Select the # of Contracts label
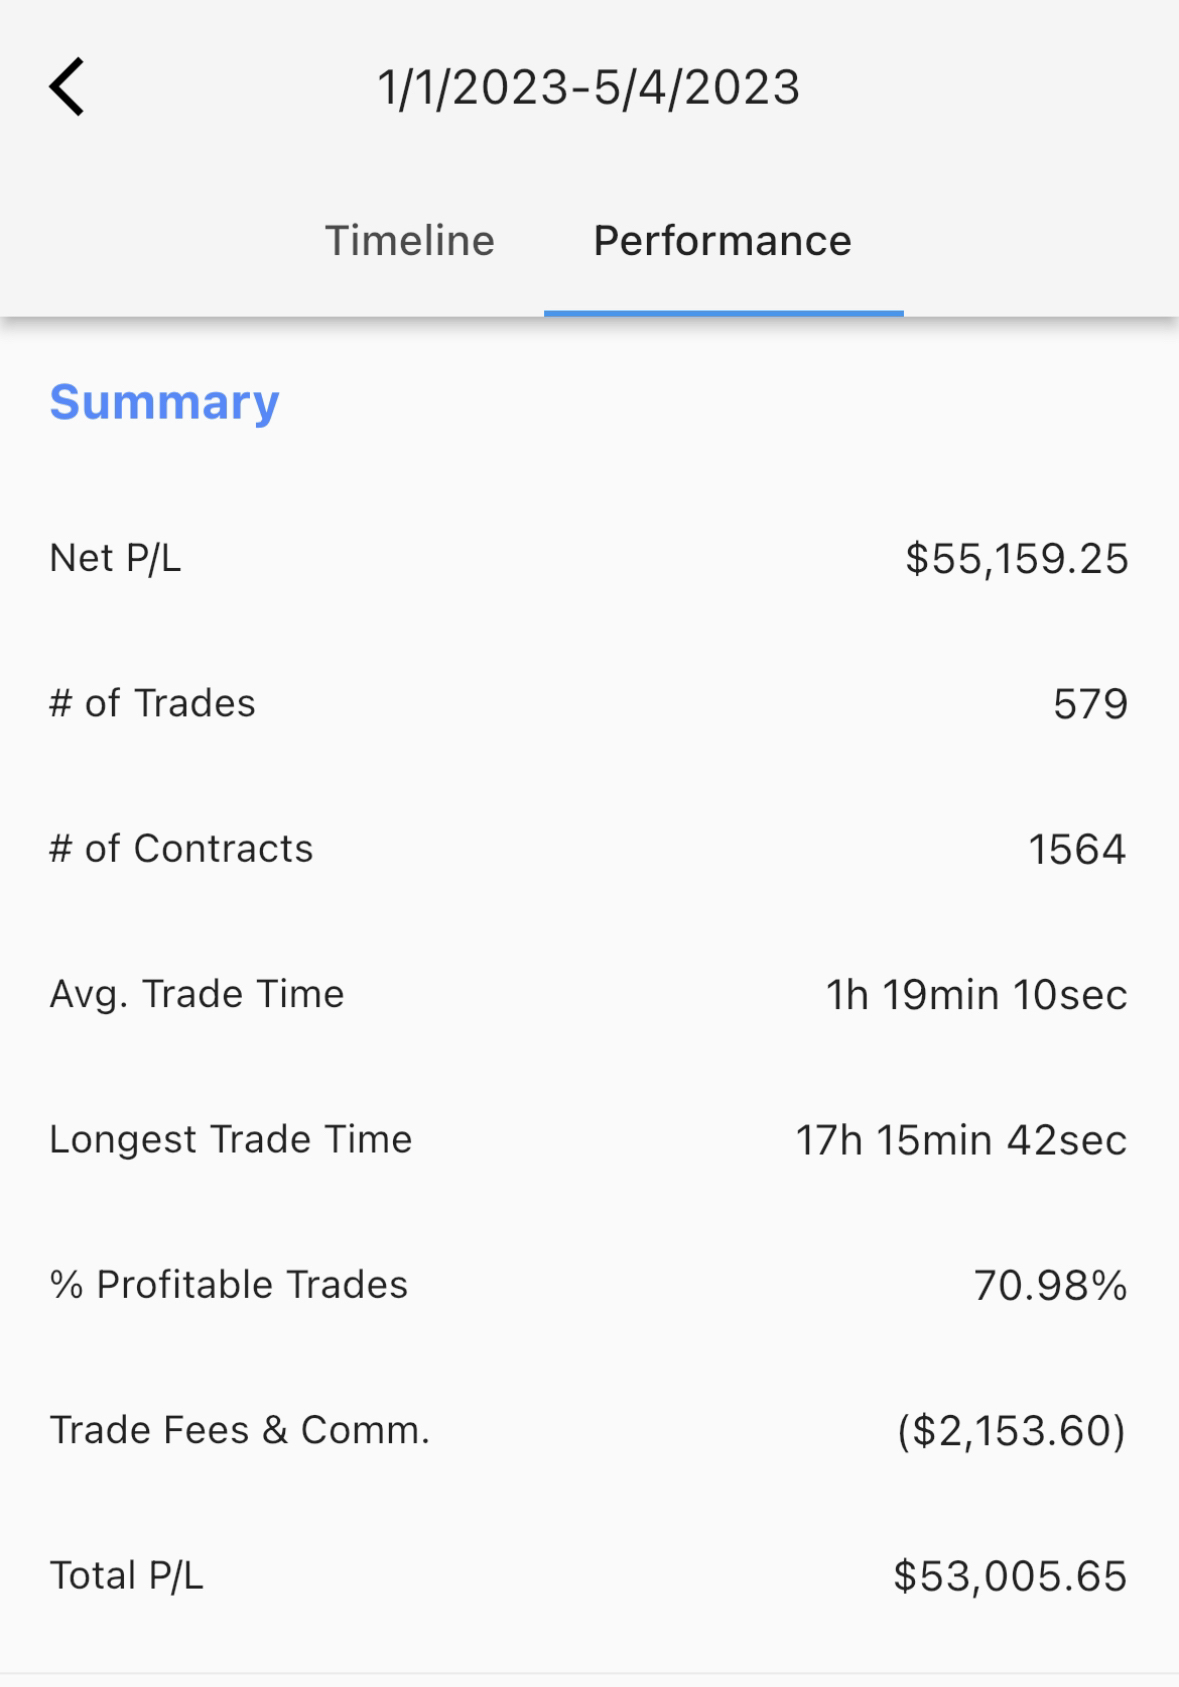 click(x=181, y=849)
